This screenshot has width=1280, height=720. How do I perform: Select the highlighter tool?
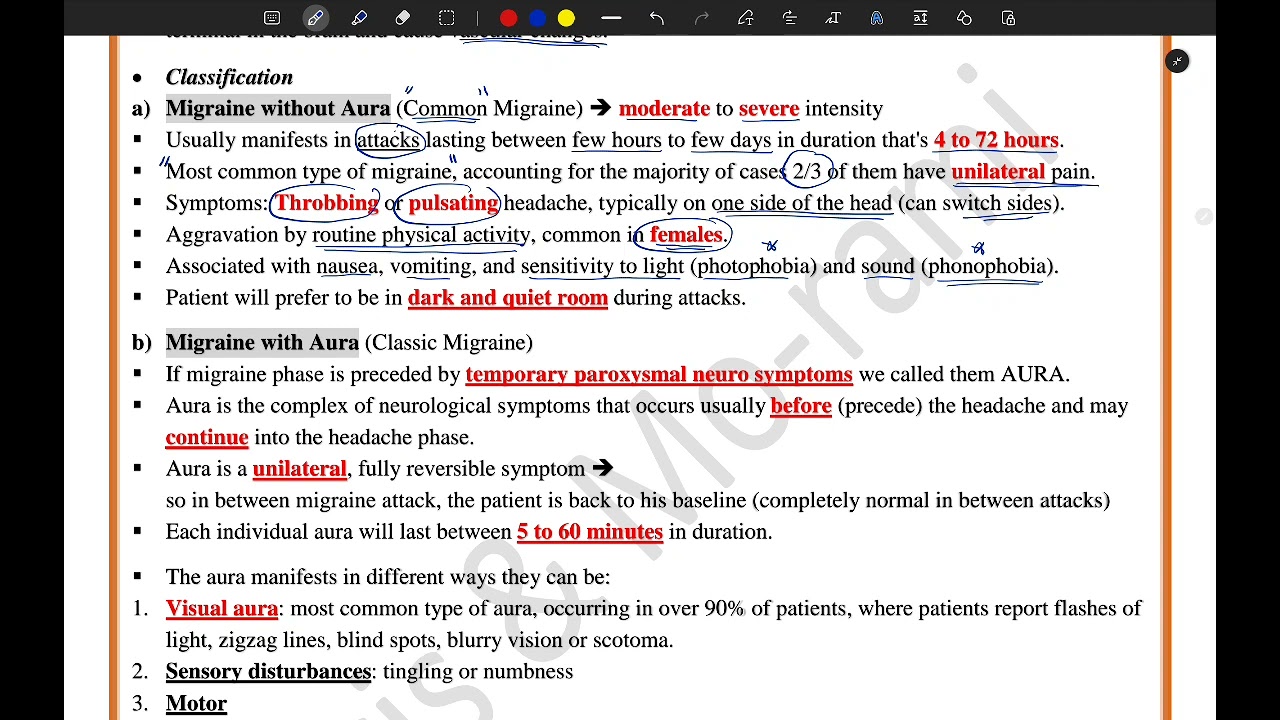(359, 18)
